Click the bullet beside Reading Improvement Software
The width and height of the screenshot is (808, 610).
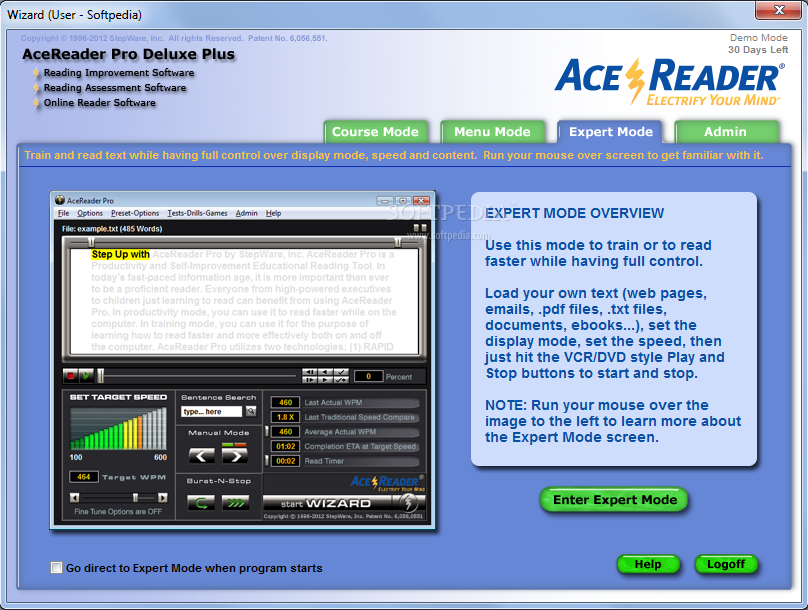pos(36,73)
